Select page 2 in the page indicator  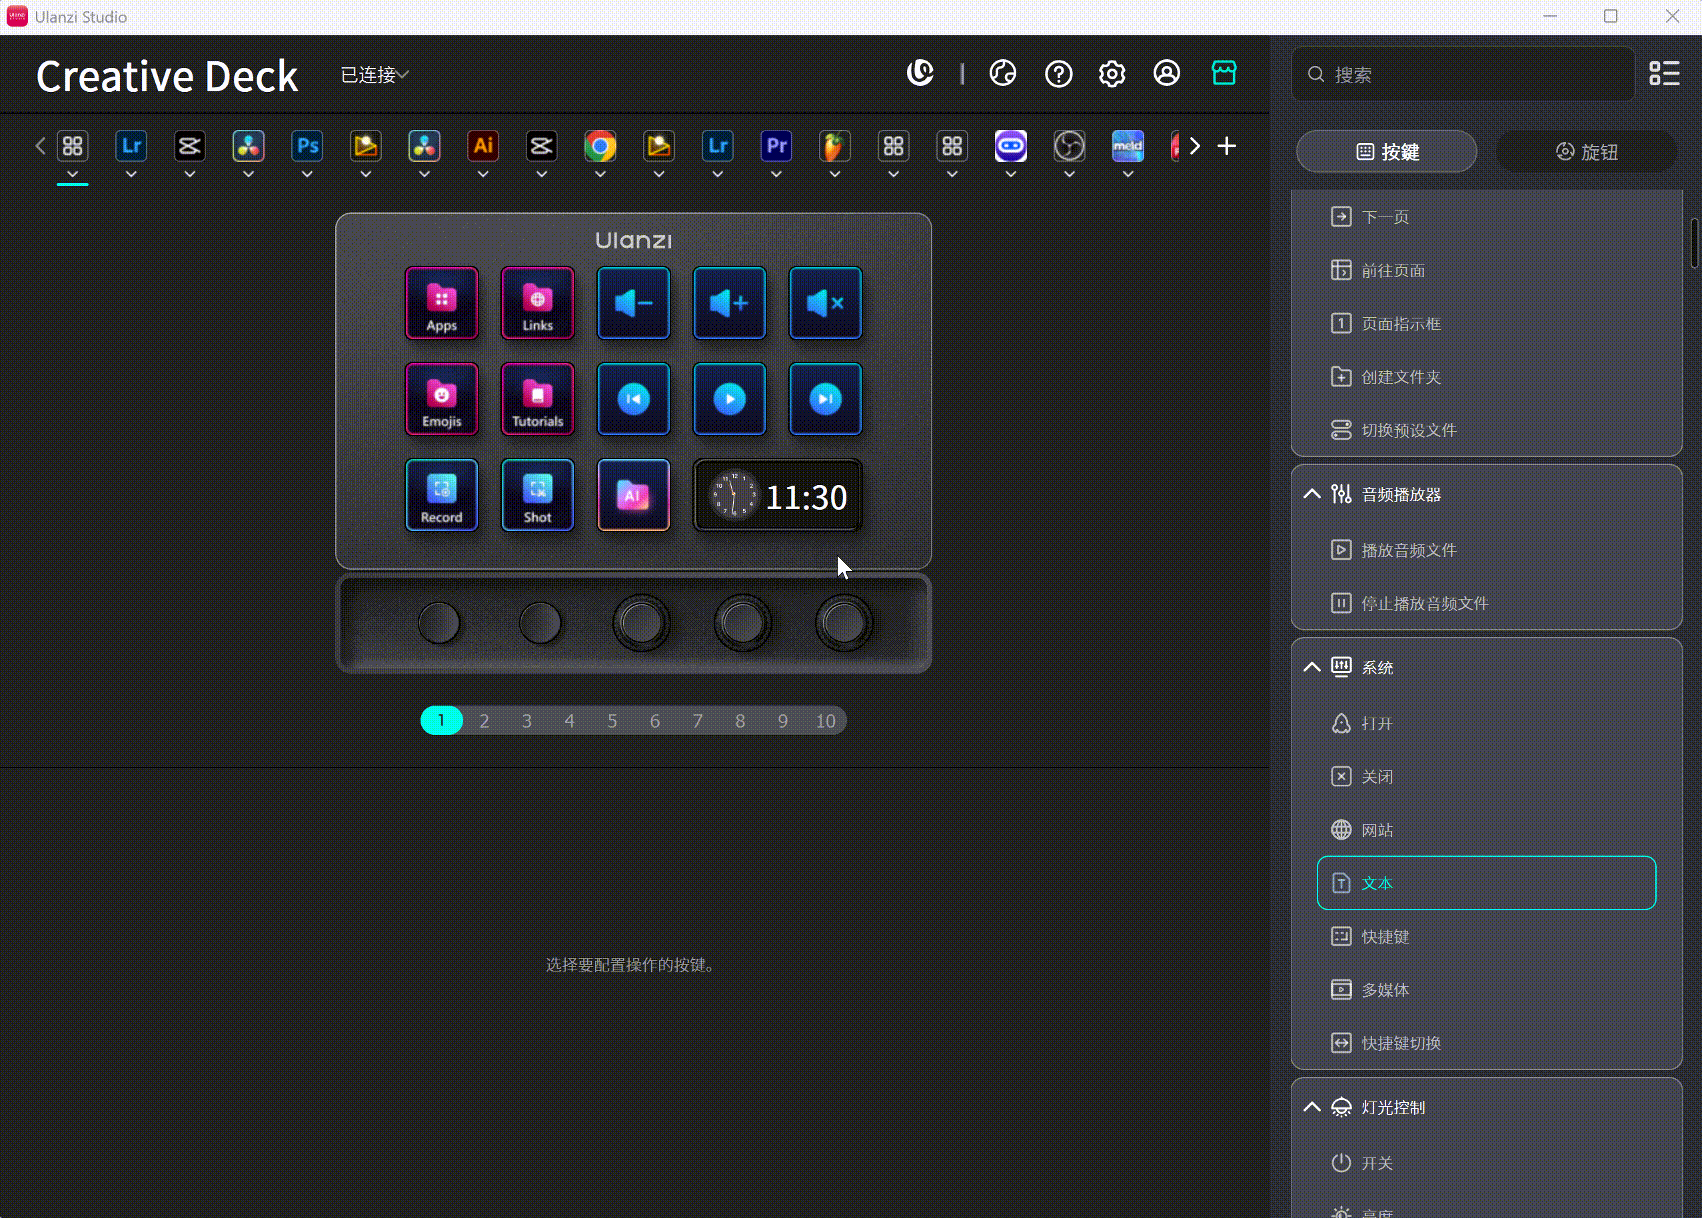click(x=484, y=721)
